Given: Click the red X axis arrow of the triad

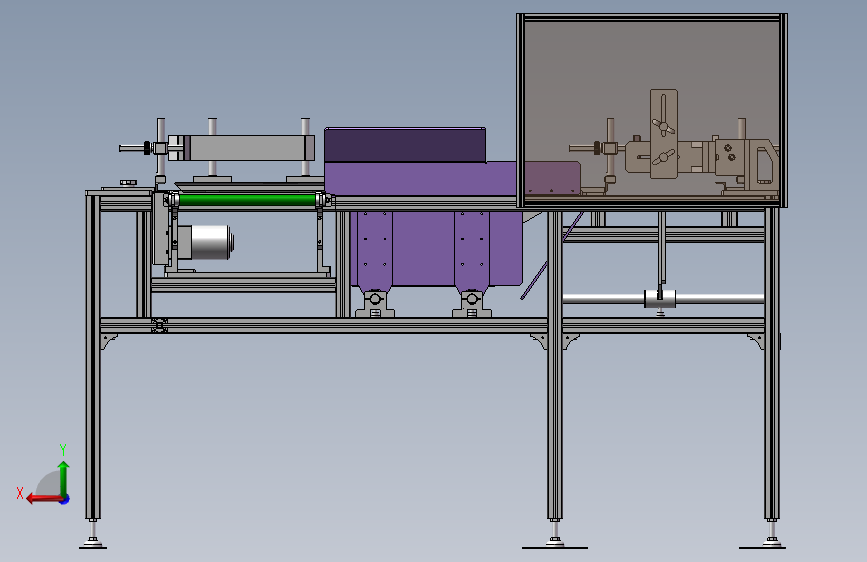Looking at the screenshot, I should click(x=43, y=499).
